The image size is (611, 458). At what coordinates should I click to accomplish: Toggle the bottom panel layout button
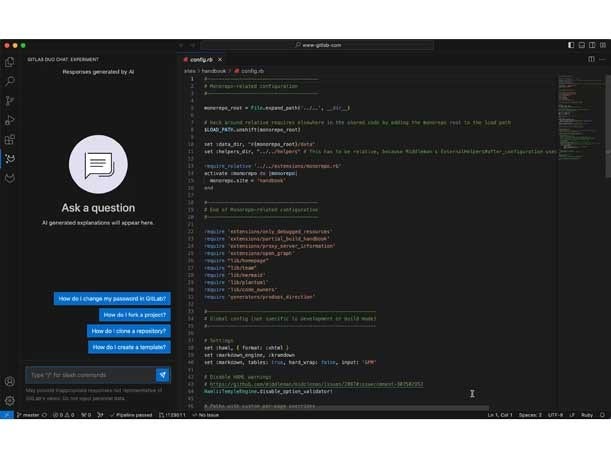(x=581, y=45)
